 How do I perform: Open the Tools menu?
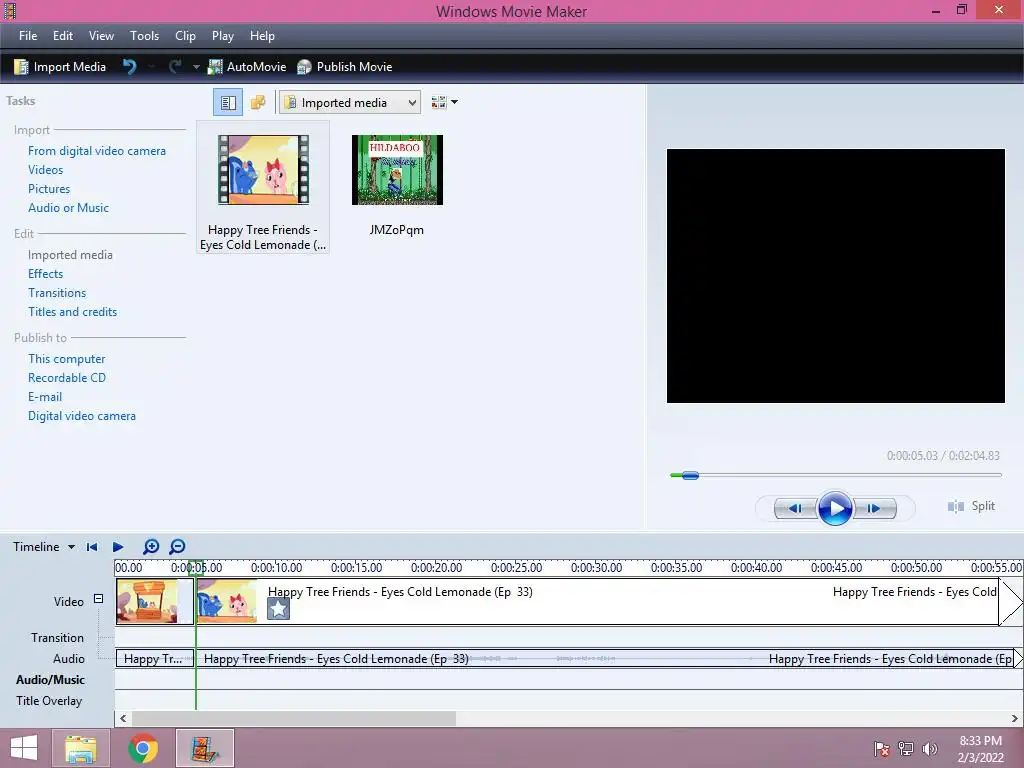tap(144, 36)
